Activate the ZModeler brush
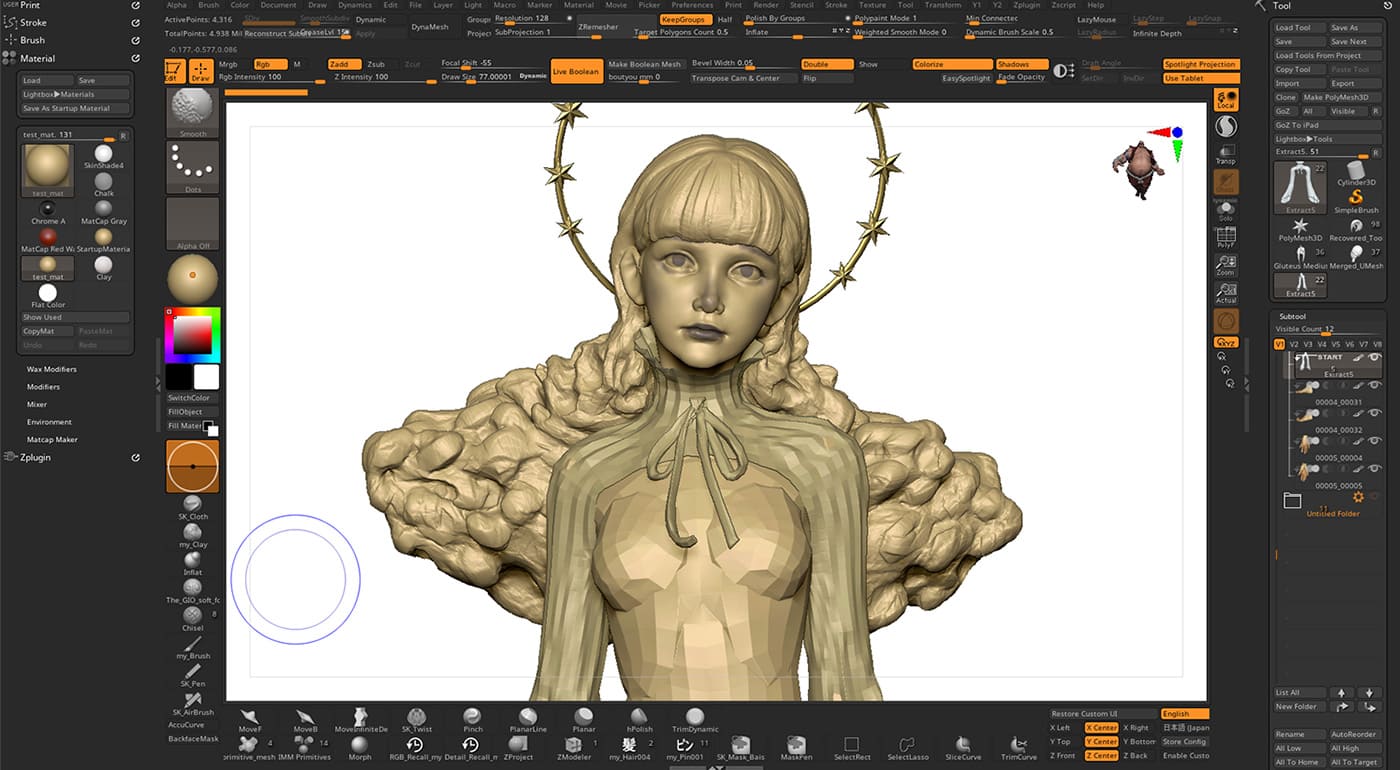Screen dimensions: 1400x770 coord(574,745)
